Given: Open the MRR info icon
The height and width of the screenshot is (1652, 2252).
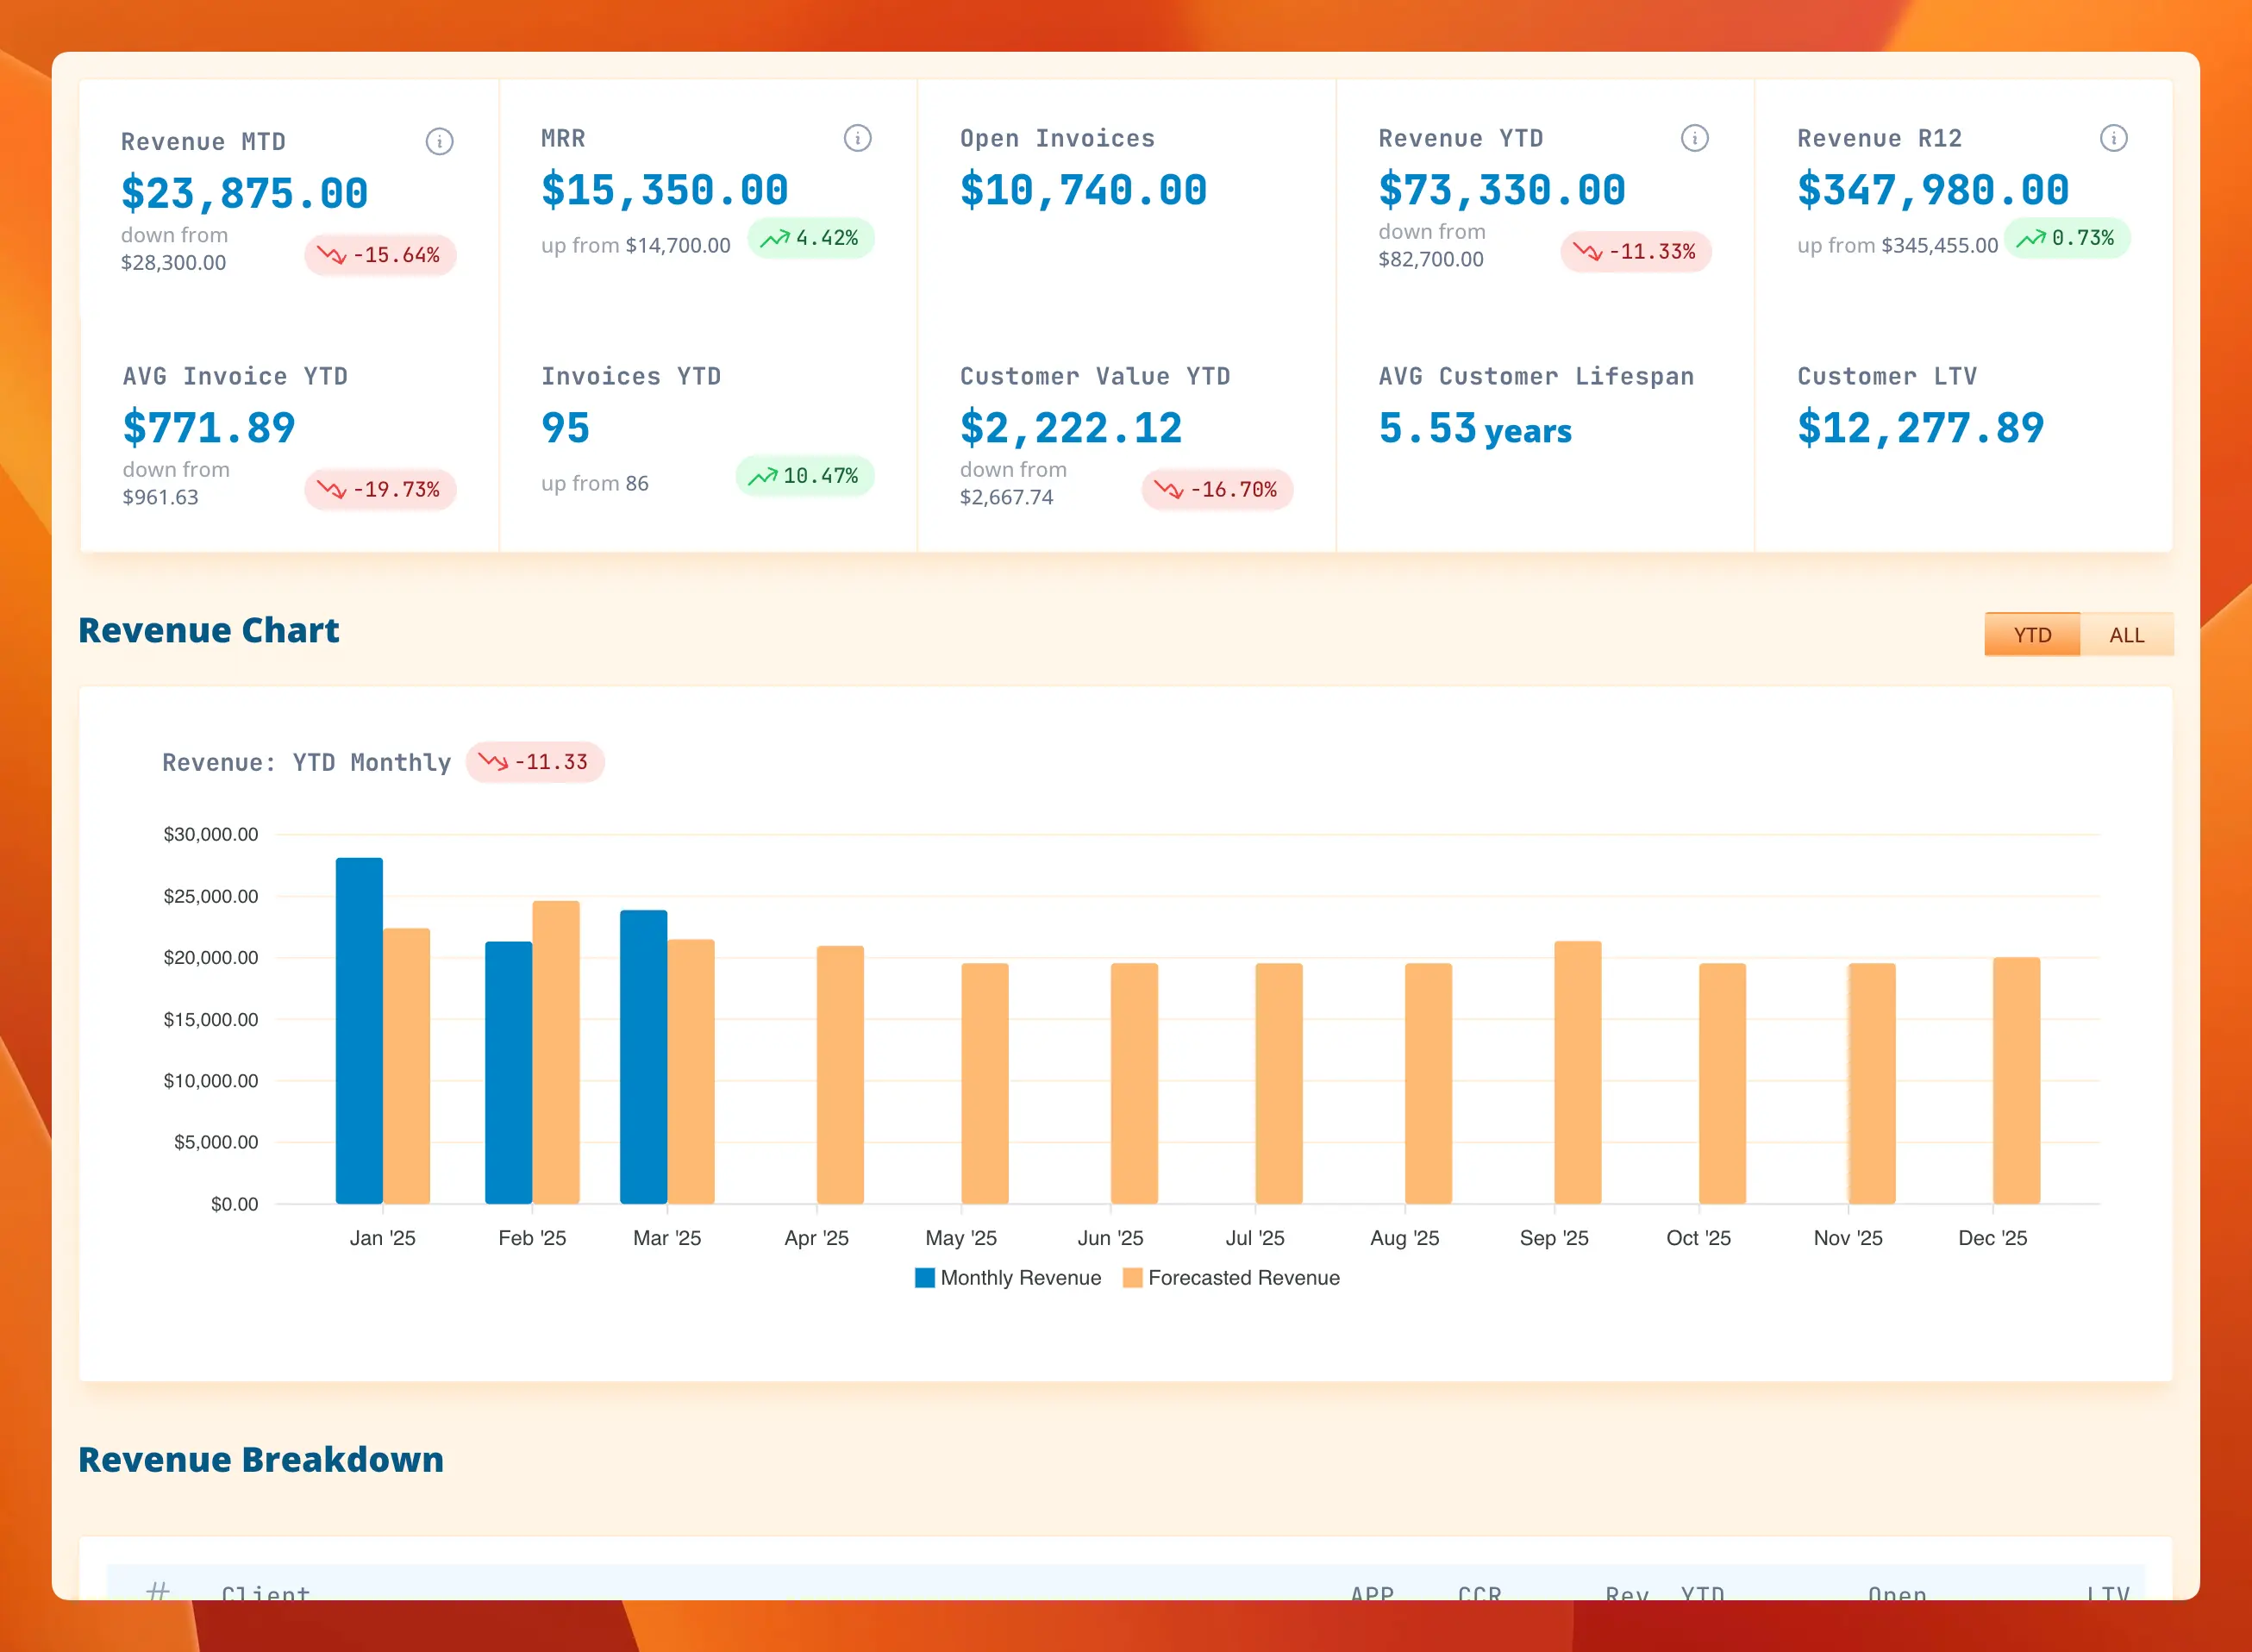Looking at the screenshot, I should tap(857, 138).
